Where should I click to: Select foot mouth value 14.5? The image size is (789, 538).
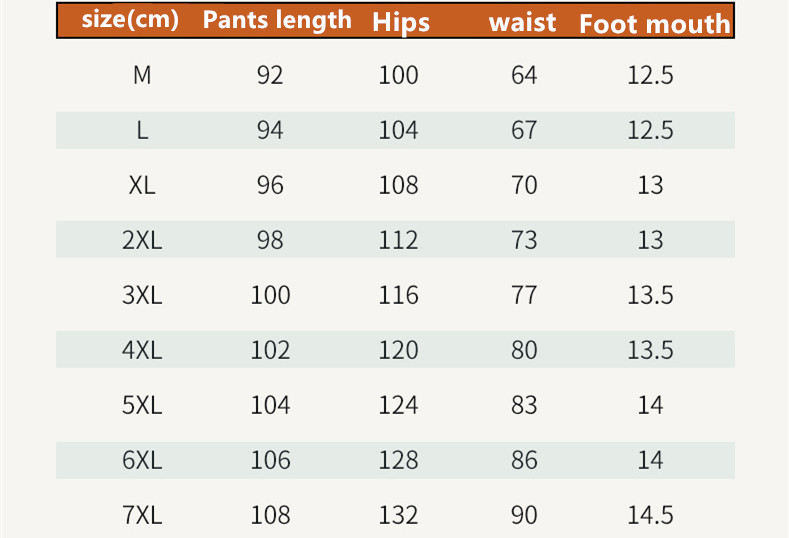(x=650, y=515)
